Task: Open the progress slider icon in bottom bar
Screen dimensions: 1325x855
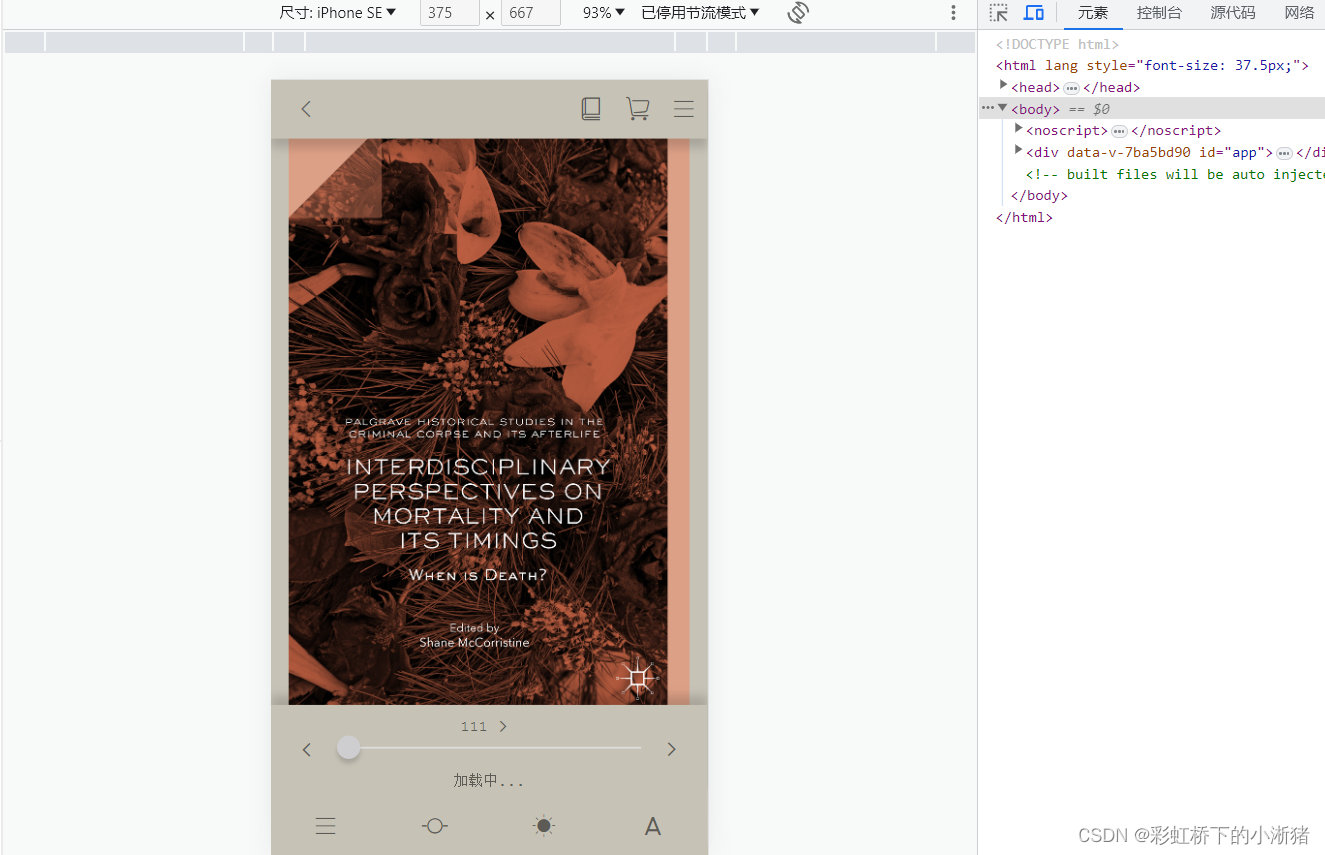Action: tap(434, 826)
